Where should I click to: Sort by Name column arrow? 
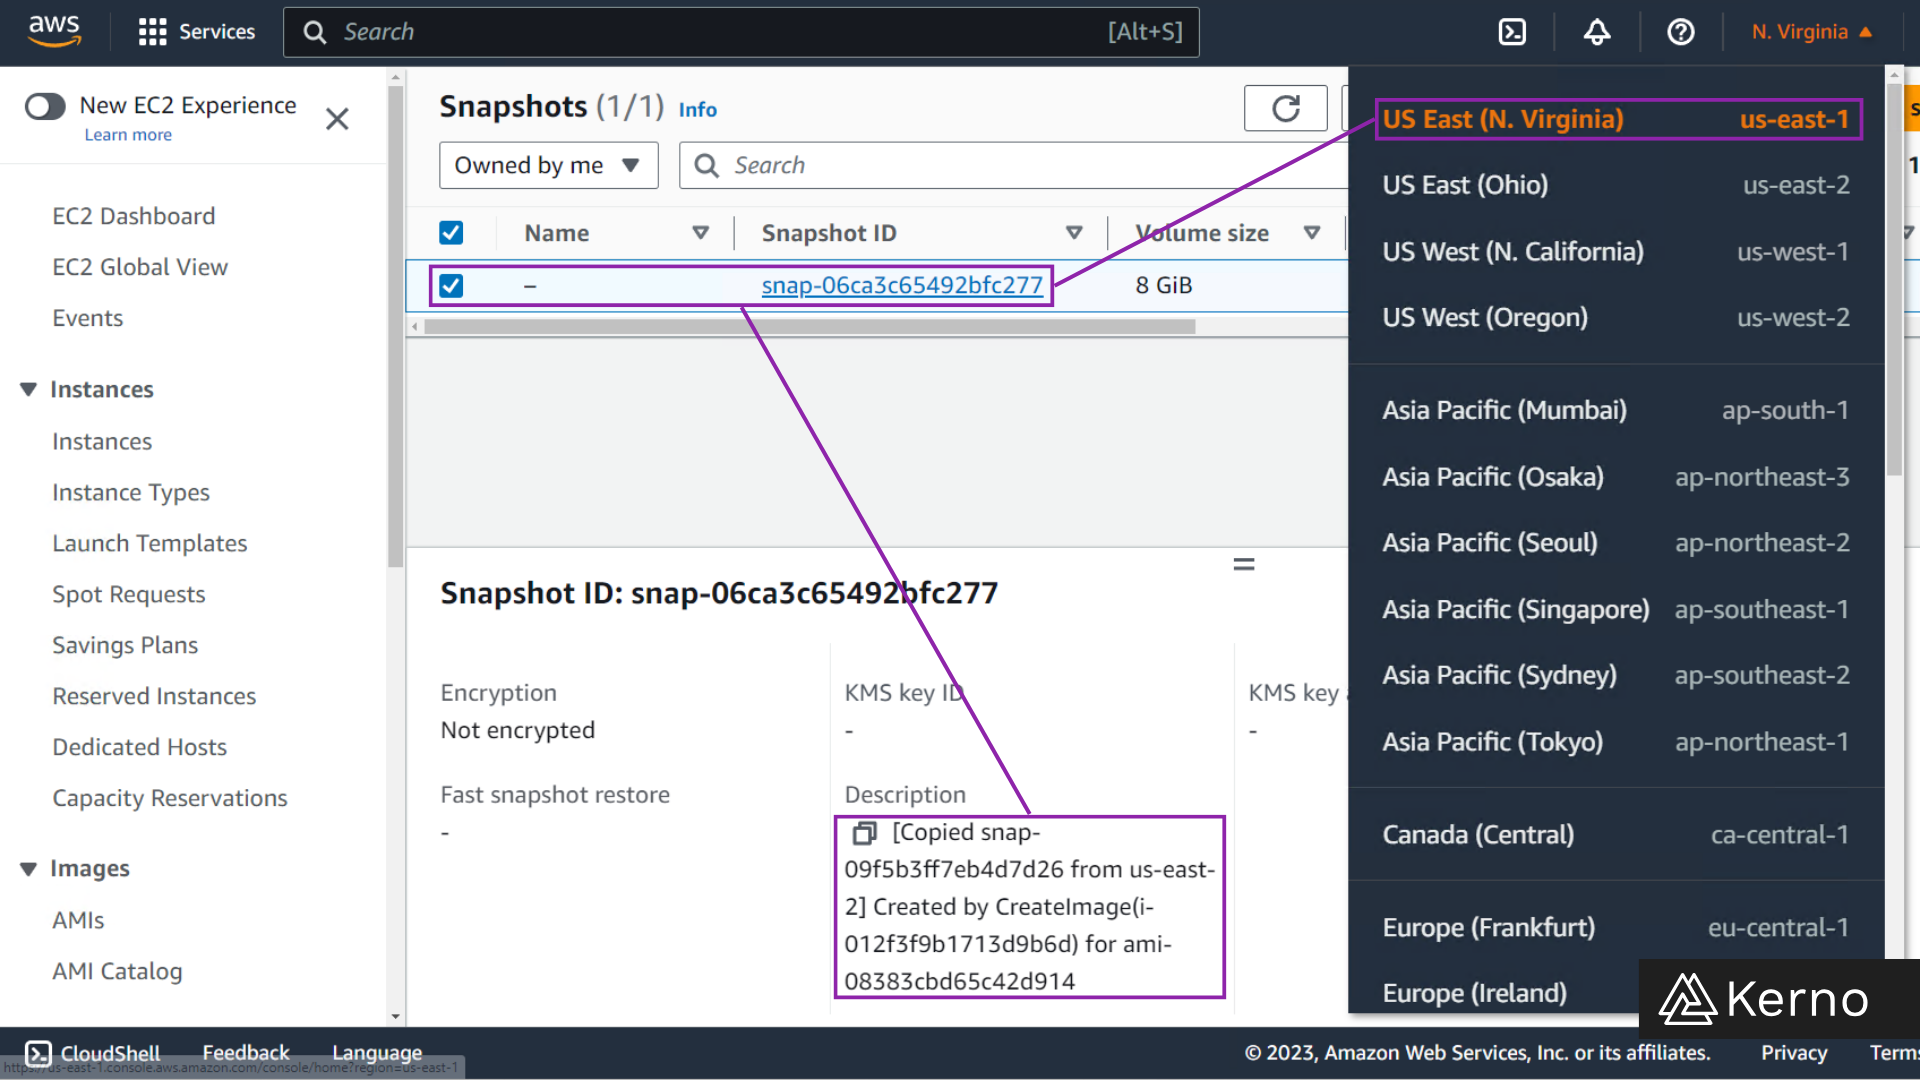701,233
